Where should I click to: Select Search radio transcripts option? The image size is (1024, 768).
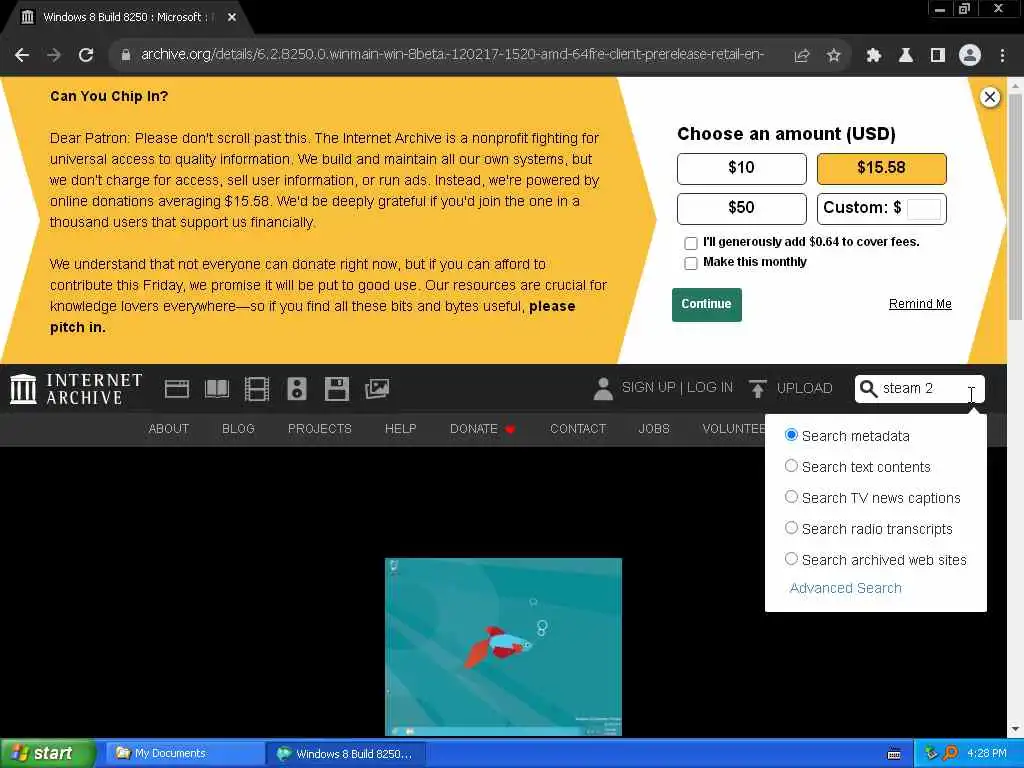[x=791, y=528]
